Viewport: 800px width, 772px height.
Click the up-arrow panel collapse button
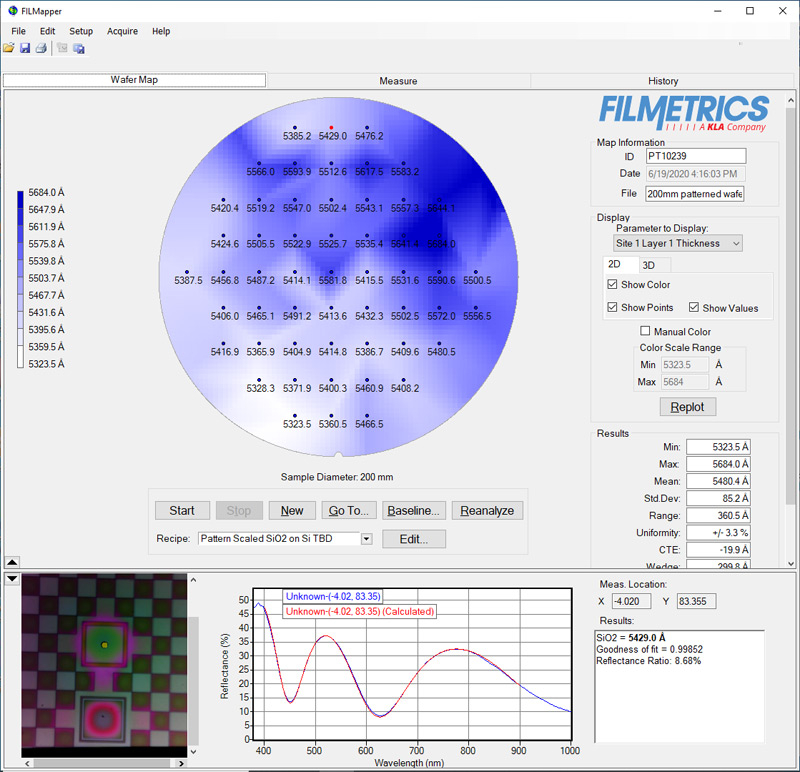coord(11,562)
